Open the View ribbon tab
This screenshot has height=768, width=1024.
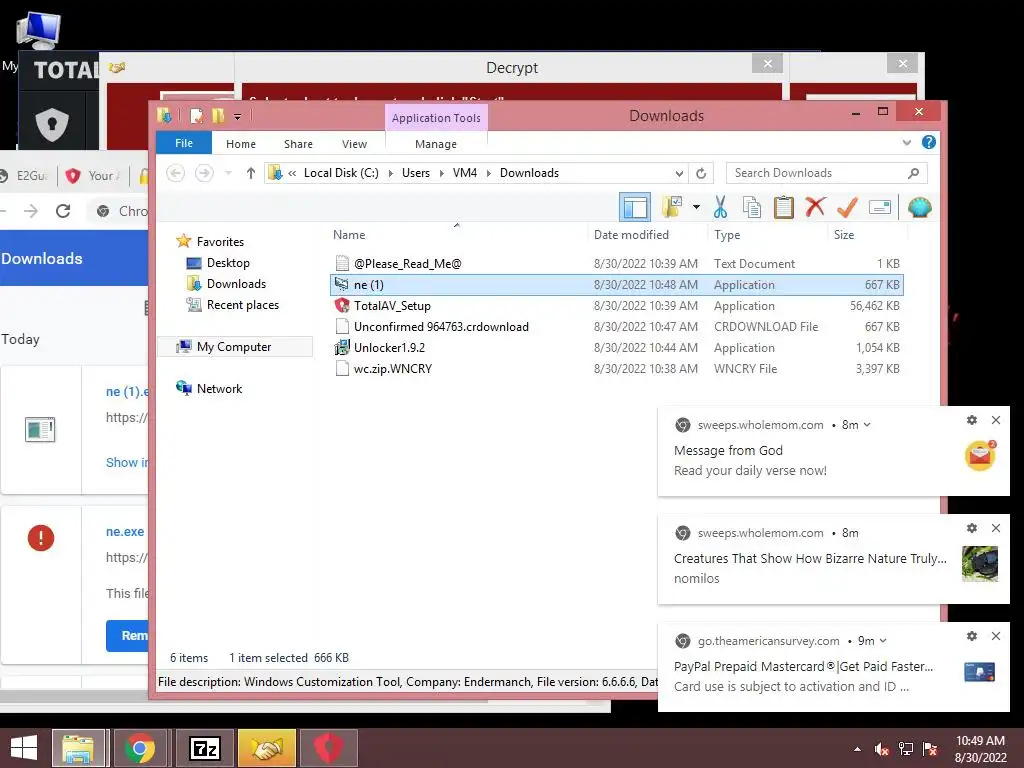(x=354, y=144)
